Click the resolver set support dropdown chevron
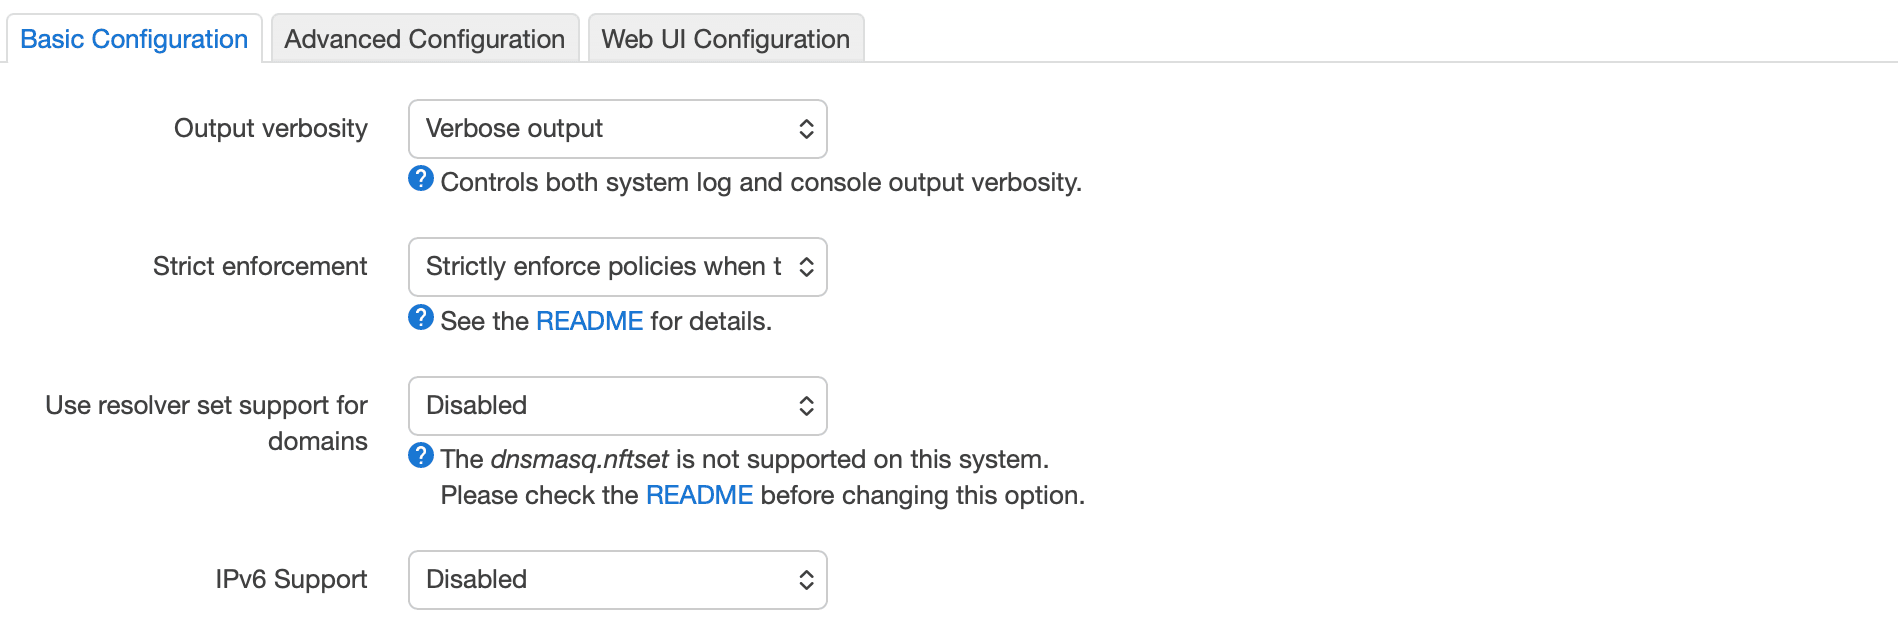Viewport: 1900px width, 628px height. [x=806, y=406]
